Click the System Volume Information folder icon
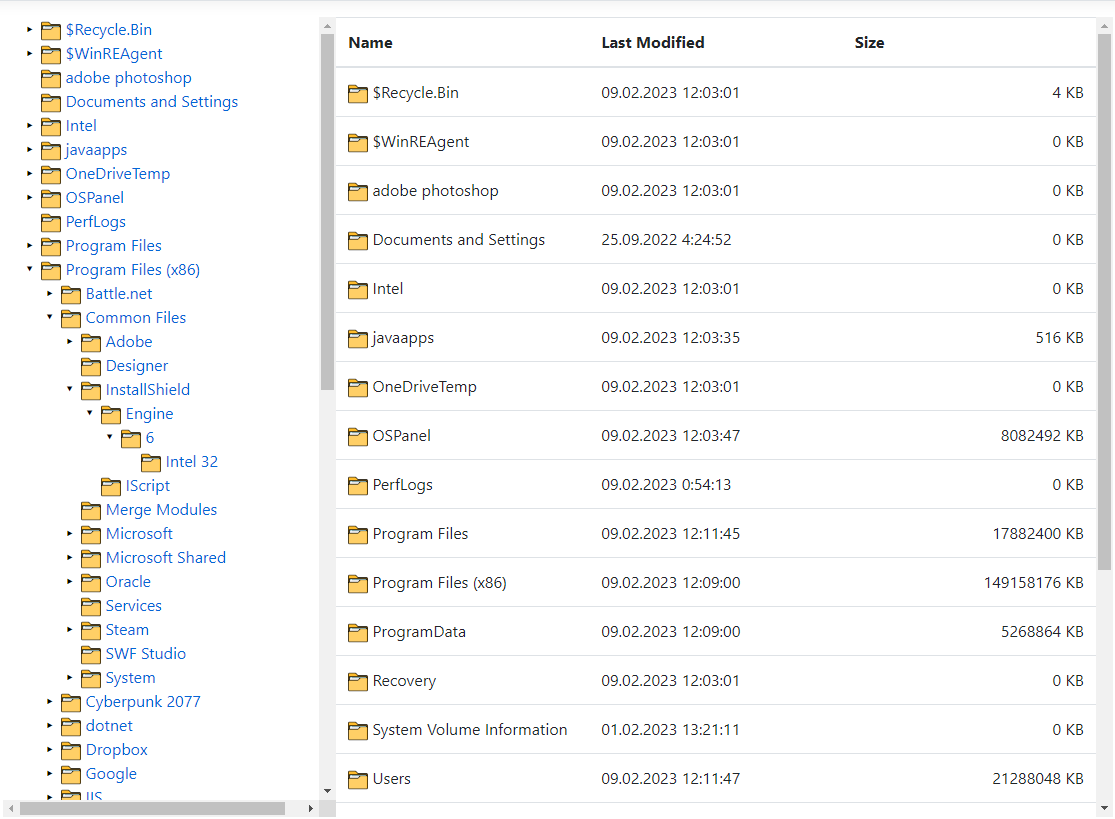Viewport: 1115px width, 819px height. (358, 729)
